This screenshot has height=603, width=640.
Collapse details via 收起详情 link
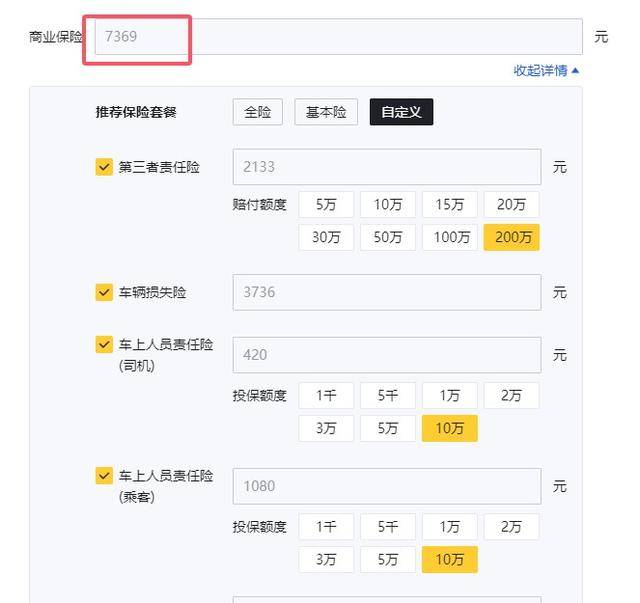[x=546, y=71]
